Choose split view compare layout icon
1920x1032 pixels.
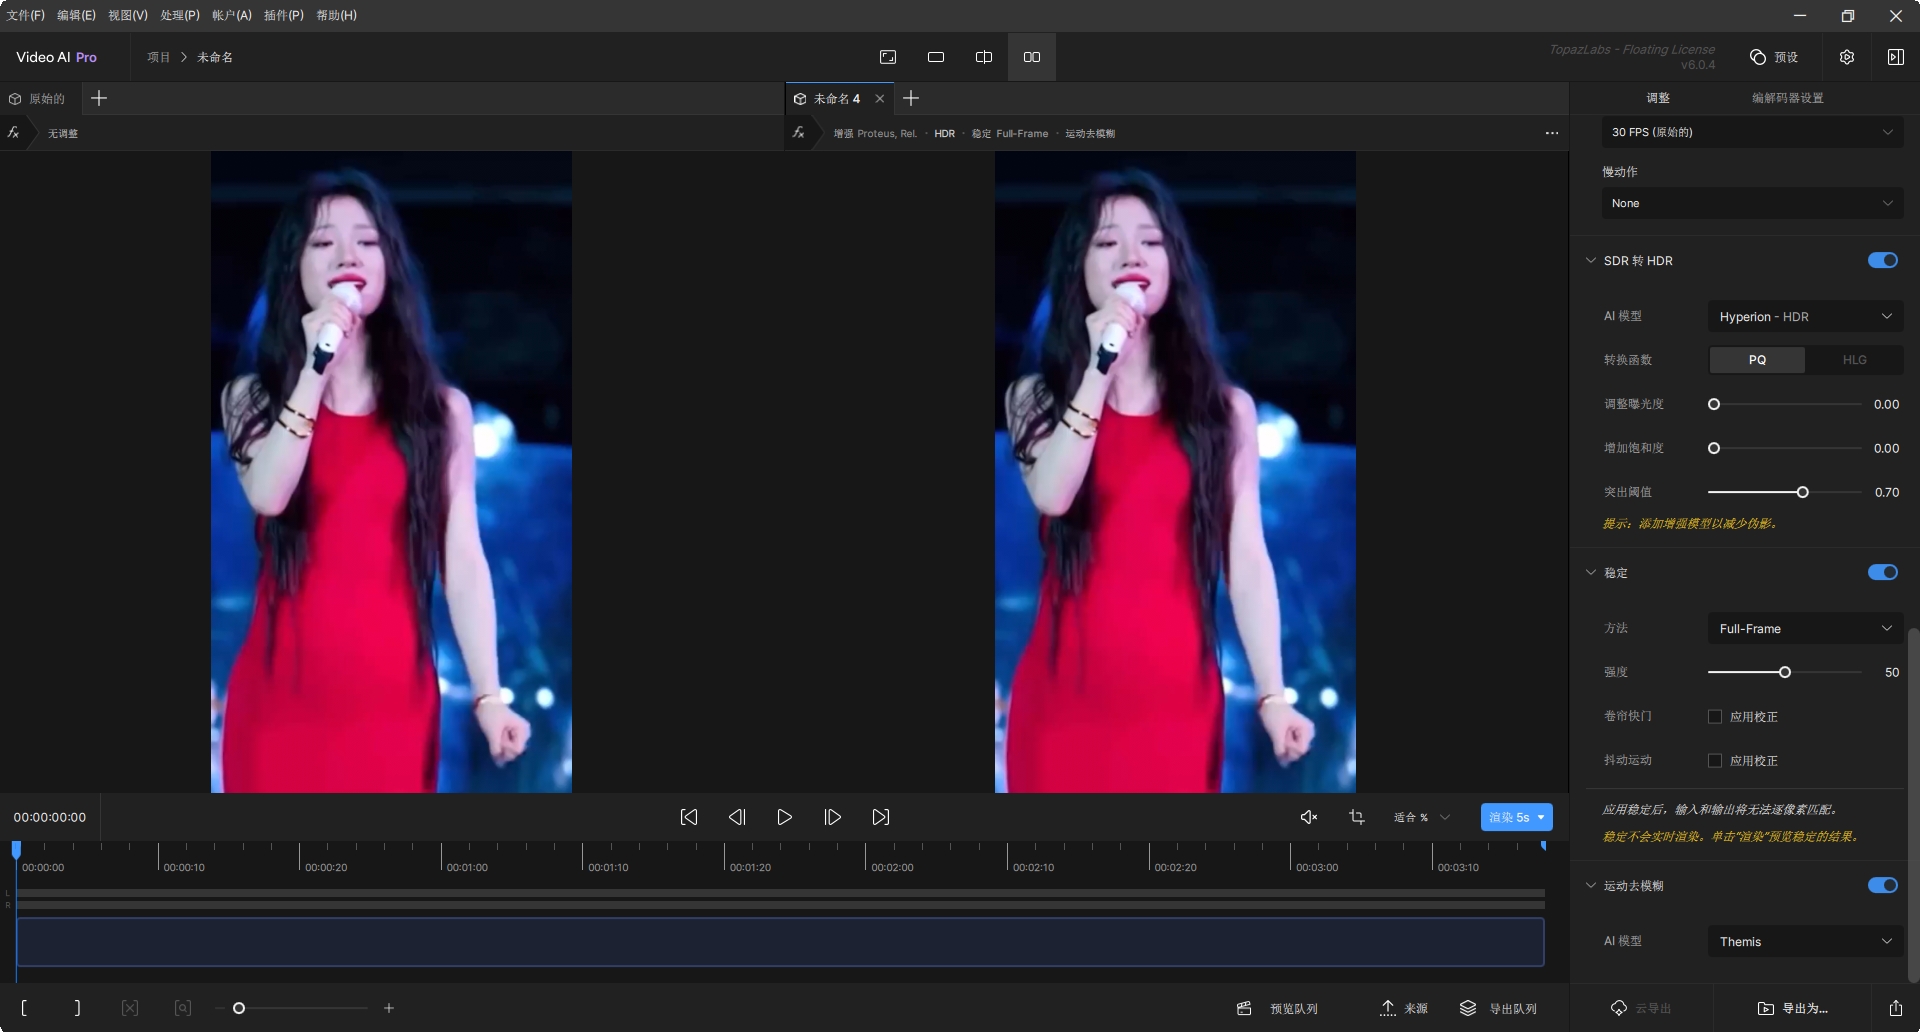tap(984, 57)
